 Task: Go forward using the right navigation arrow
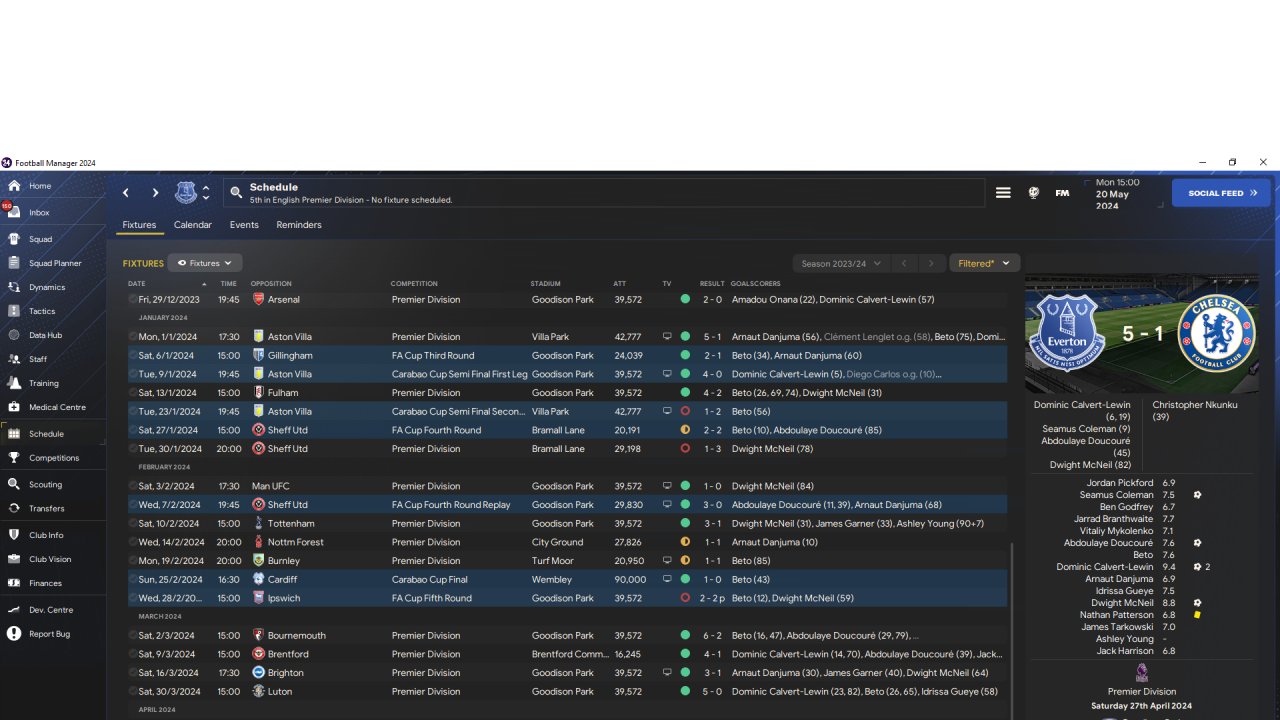click(x=155, y=193)
